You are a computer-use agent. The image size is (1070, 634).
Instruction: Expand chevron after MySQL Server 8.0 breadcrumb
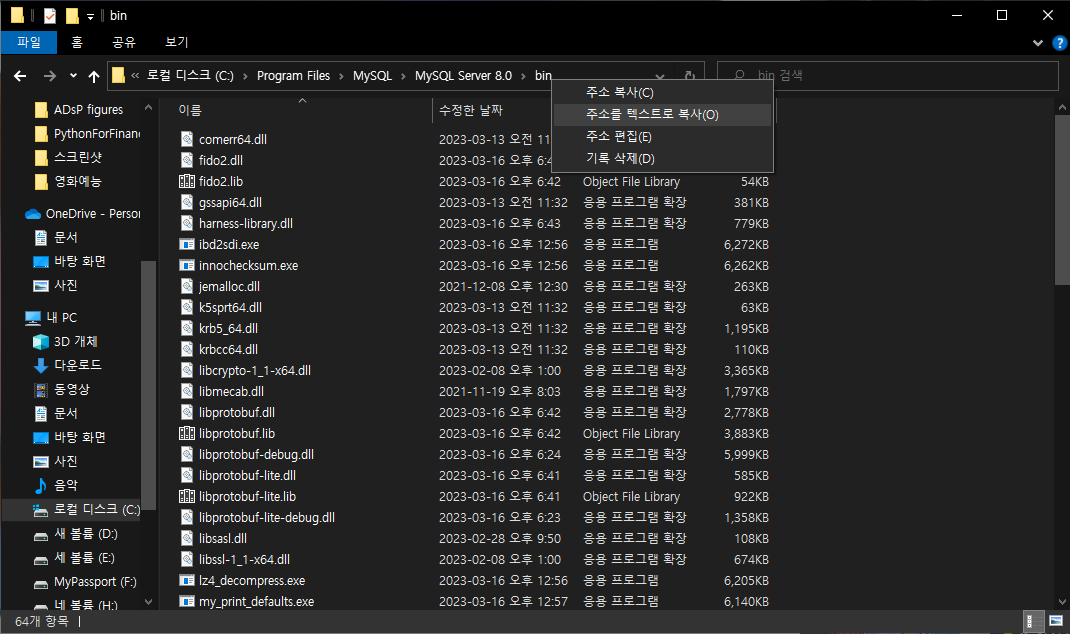(x=523, y=76)
